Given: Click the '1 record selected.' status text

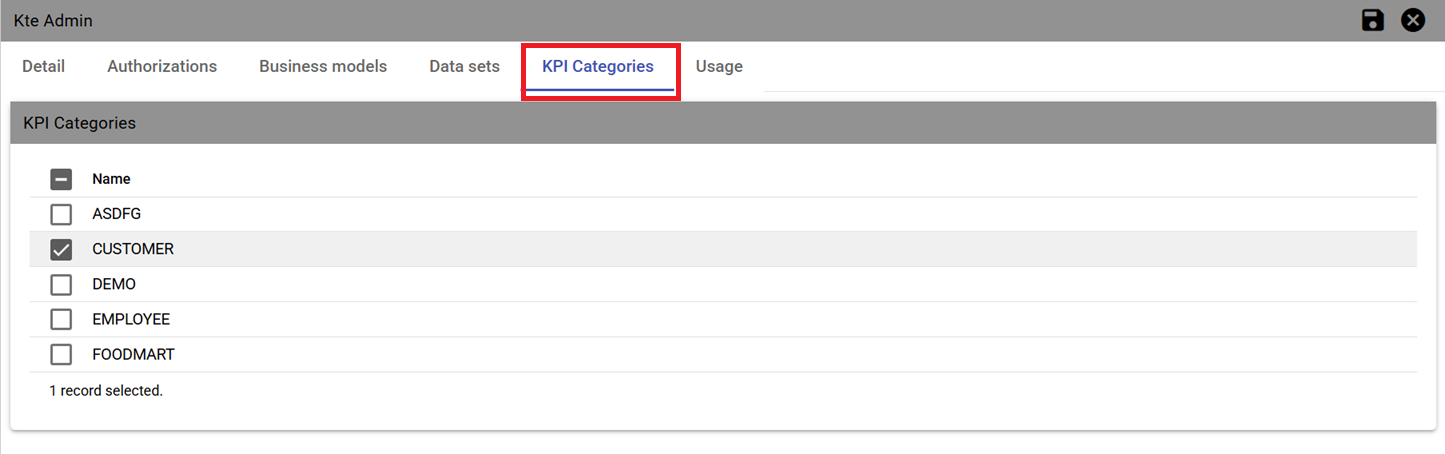Looking at the screenshot, I should click(106, 391).
